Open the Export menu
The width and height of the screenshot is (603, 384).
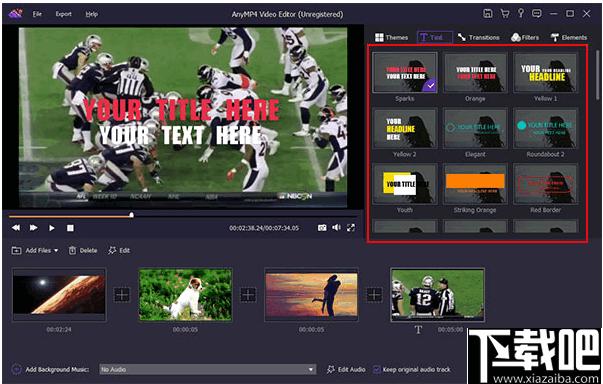(63, 14)
